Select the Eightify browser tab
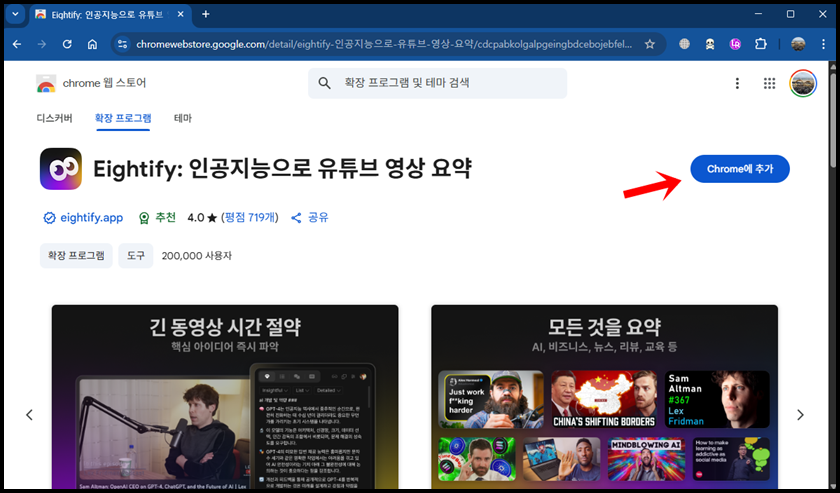Image resolution: width=840 pixels, height=493 pixels. coord(110,14)
